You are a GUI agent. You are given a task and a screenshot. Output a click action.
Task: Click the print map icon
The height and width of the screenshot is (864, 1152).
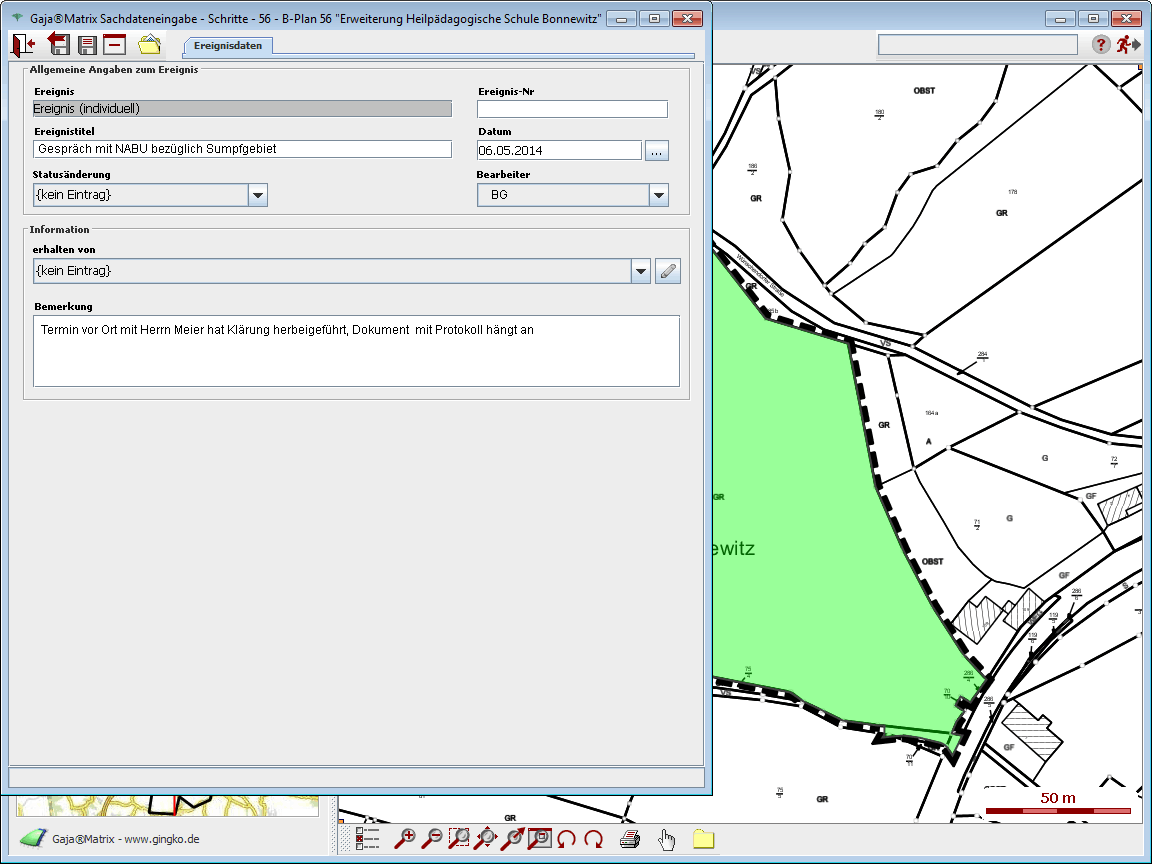pyautogui.click(x=630, y=839)
